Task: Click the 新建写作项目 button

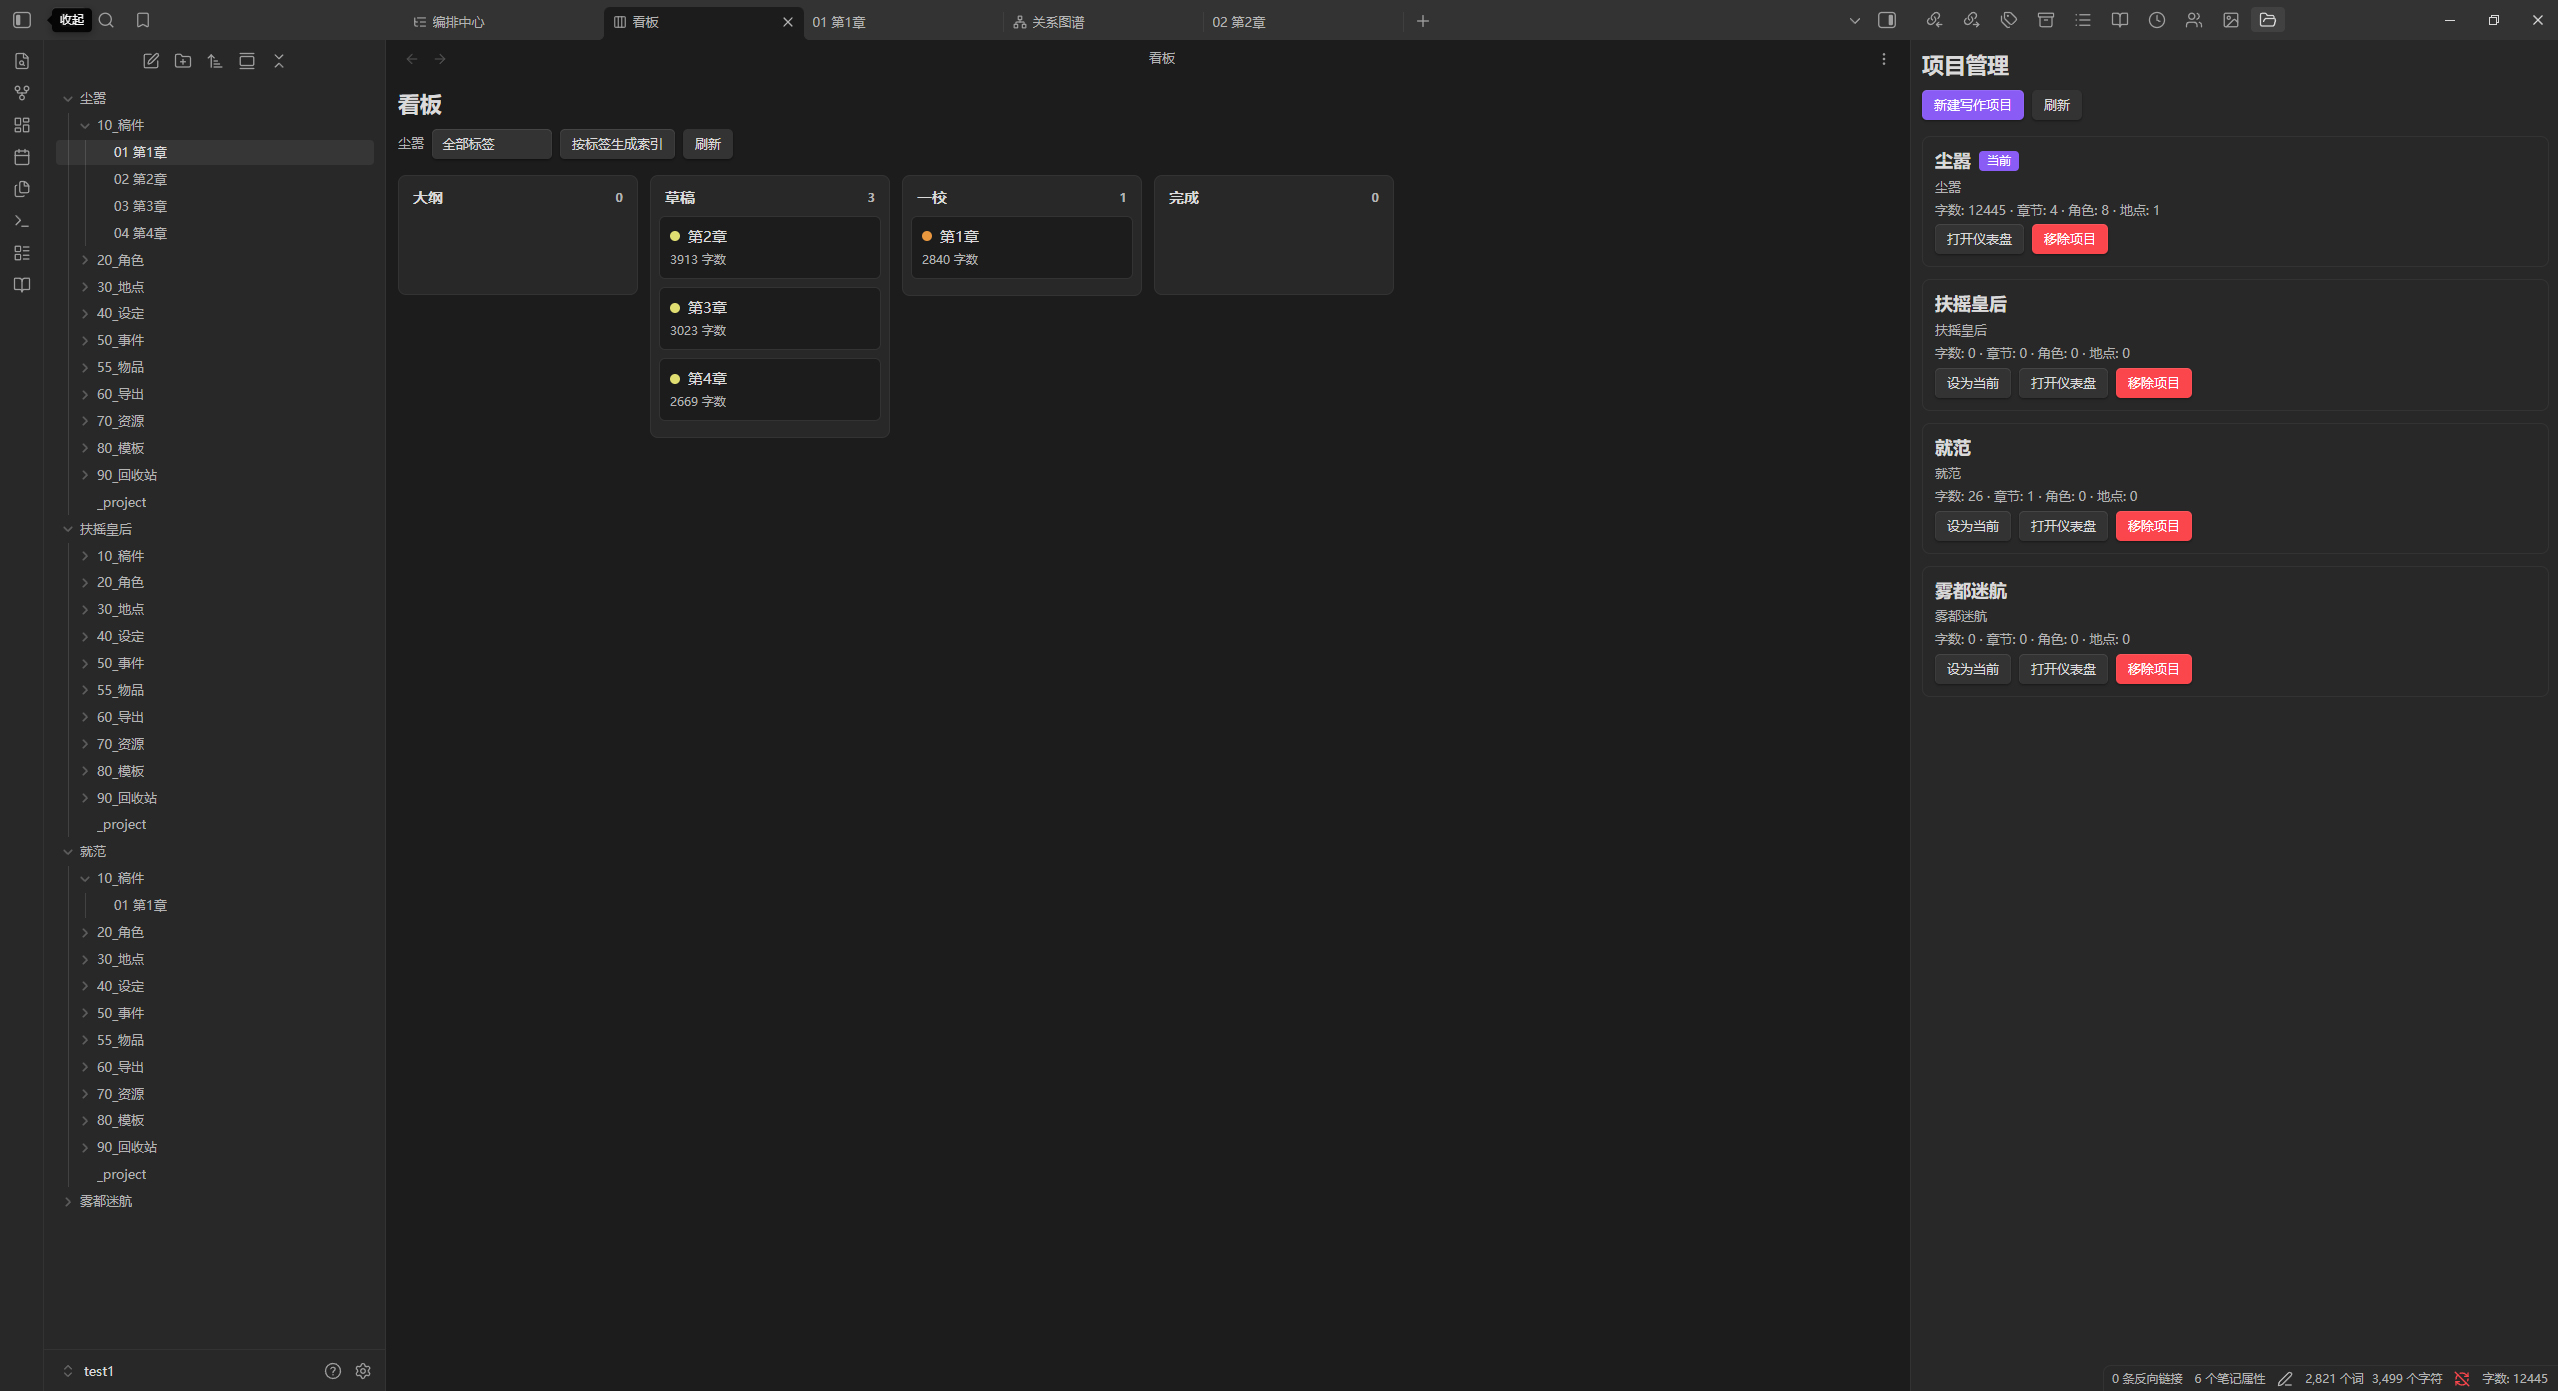Action: [1972, 105]
